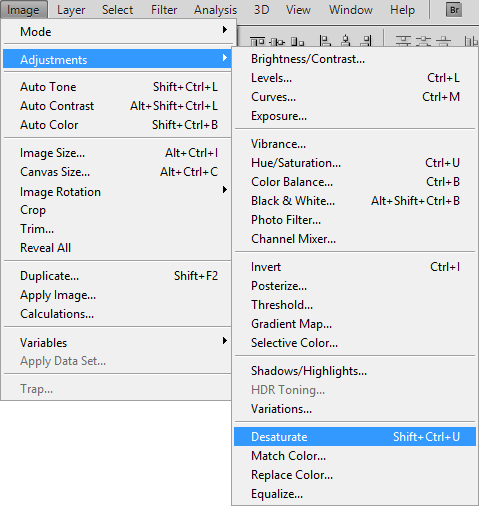The image size is (479, 506).
Task: Choose Desaturate from Adjustments submenu
Action: (355, 437)
